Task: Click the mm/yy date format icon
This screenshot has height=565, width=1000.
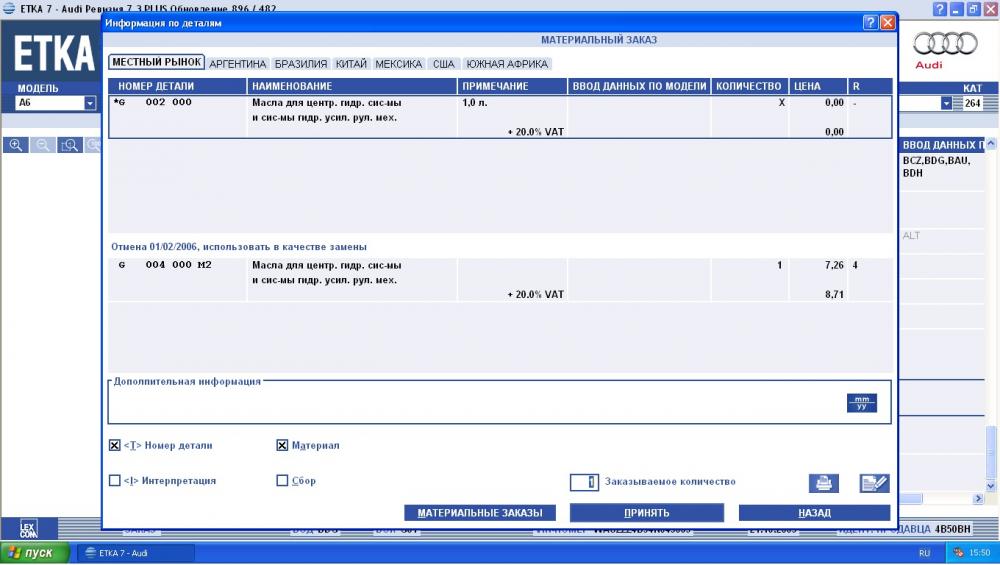Action: click(862, 403)
